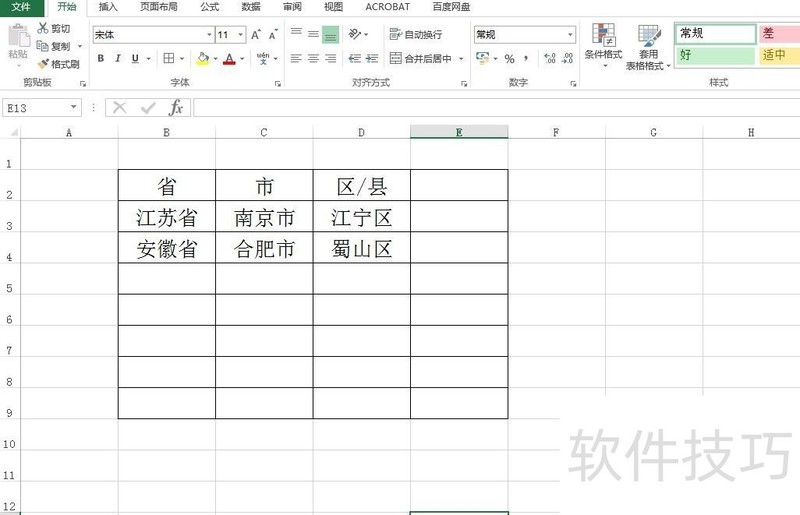The image size is (800, 515).
Task: Switch to 审阅 Review tab
Action: (292, 7)
